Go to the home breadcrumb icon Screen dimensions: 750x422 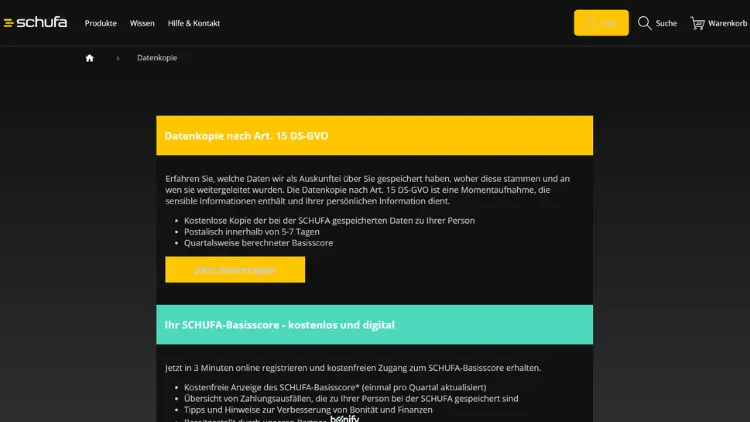tap(89, 58)
